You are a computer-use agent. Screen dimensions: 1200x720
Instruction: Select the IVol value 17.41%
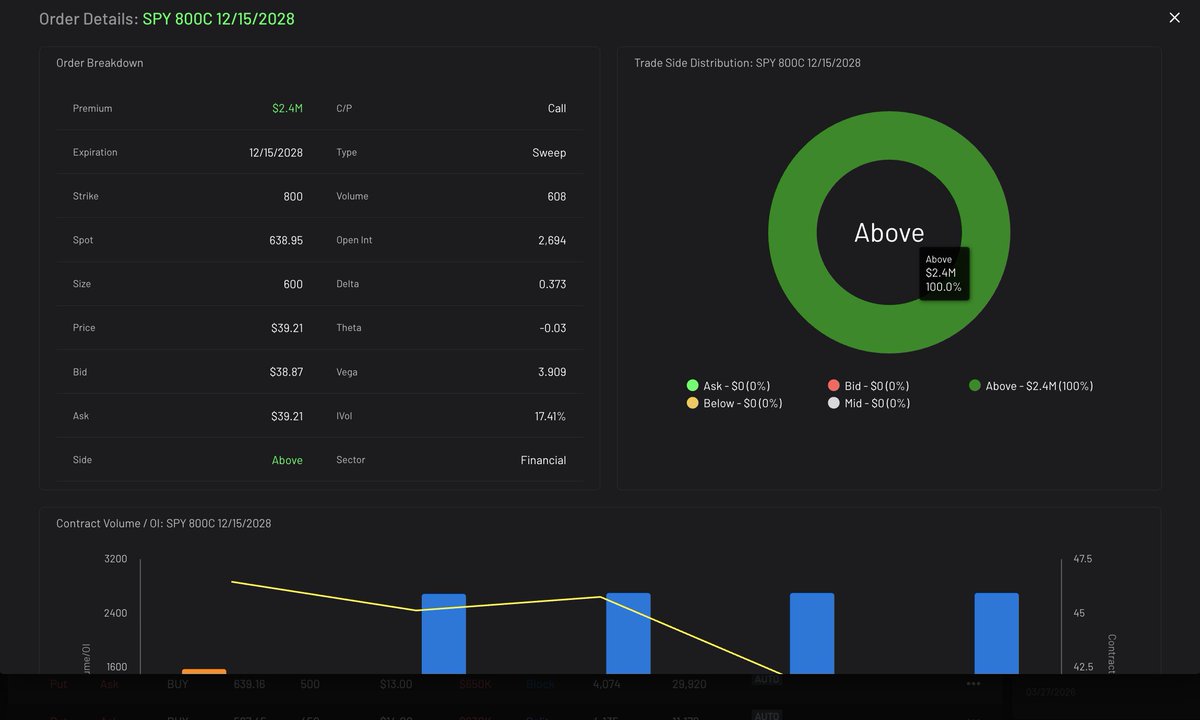550,416
